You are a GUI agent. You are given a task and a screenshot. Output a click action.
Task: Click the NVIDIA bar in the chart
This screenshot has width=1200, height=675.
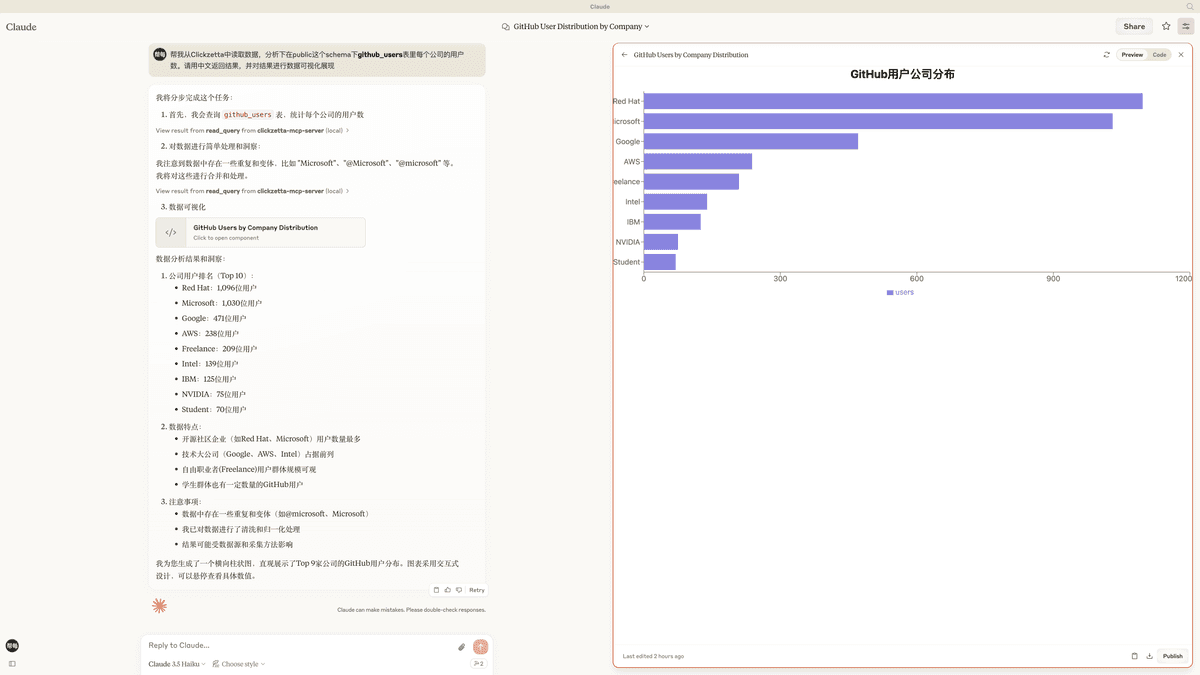click(x=661, y=242)
